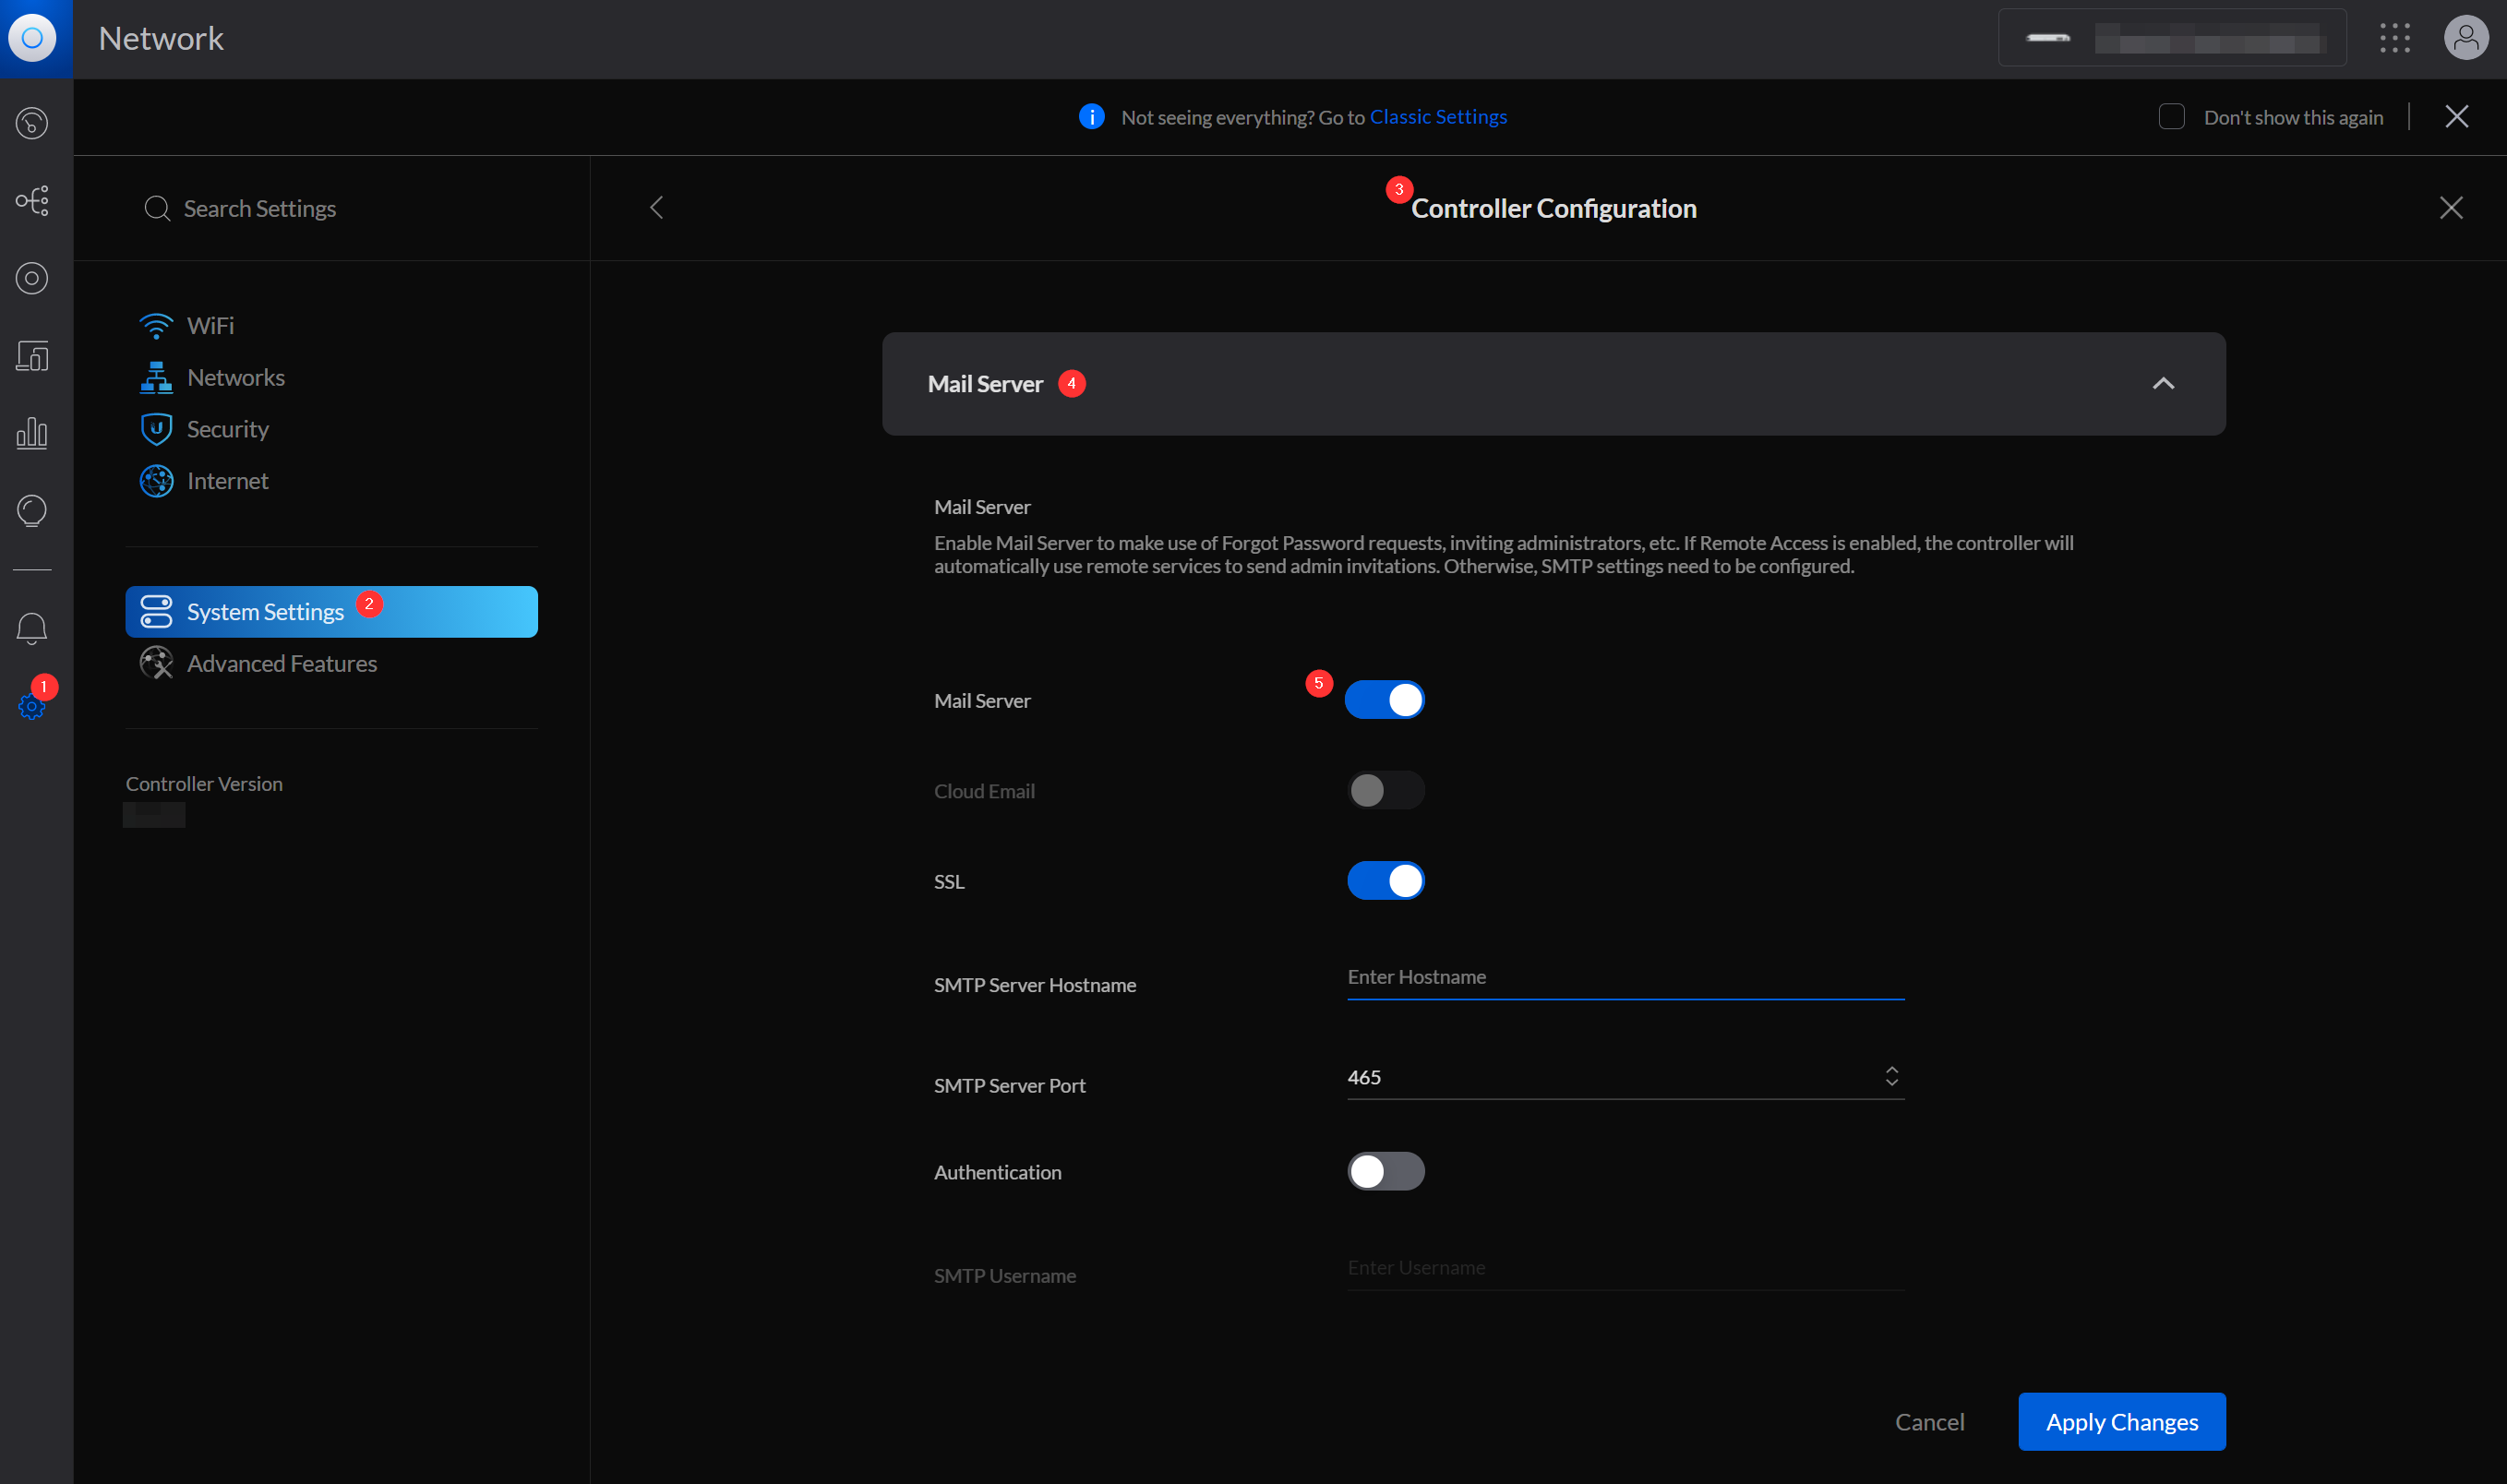This screenshot has height=1484, width=2507.
Task: Click the Advanced Features icon
Action: point(157,663)
